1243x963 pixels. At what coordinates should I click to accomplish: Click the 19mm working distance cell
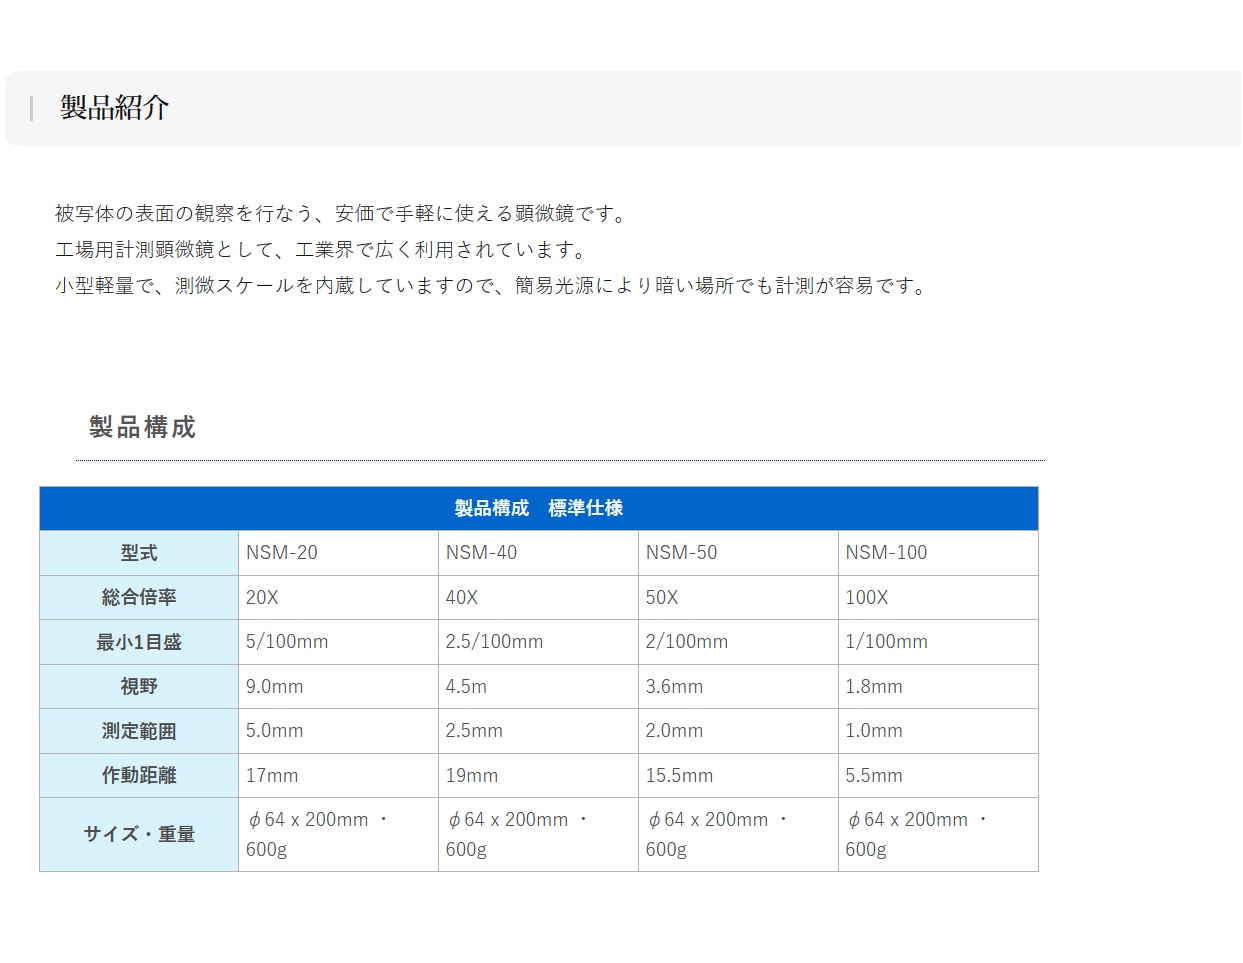[538, 776]
